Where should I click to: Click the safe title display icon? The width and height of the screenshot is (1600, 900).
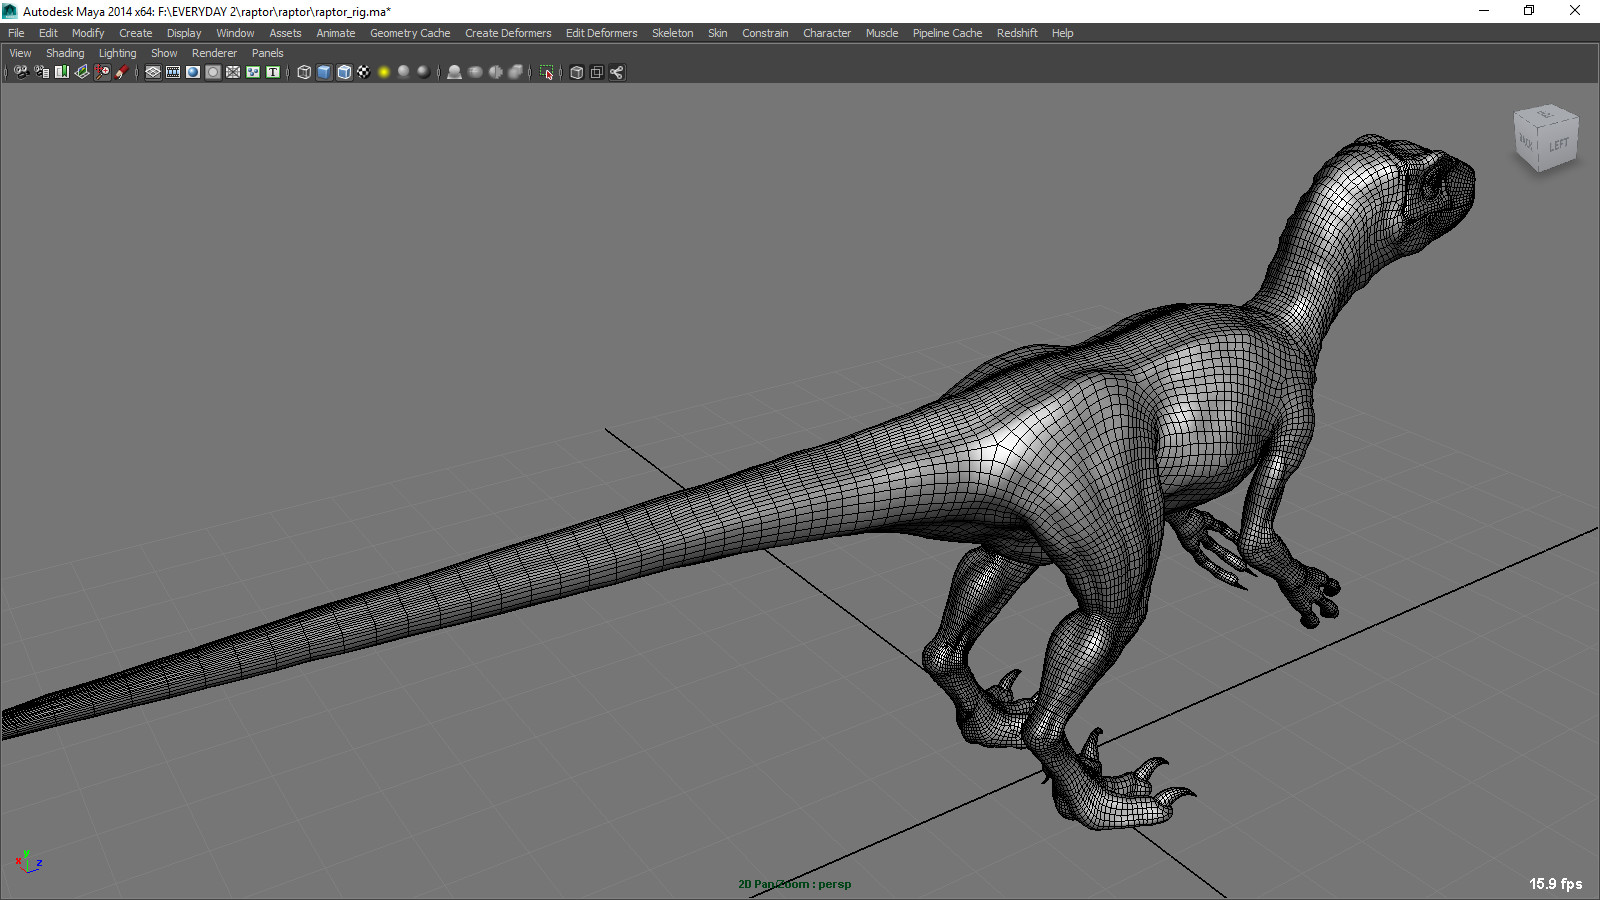point(272,72)
